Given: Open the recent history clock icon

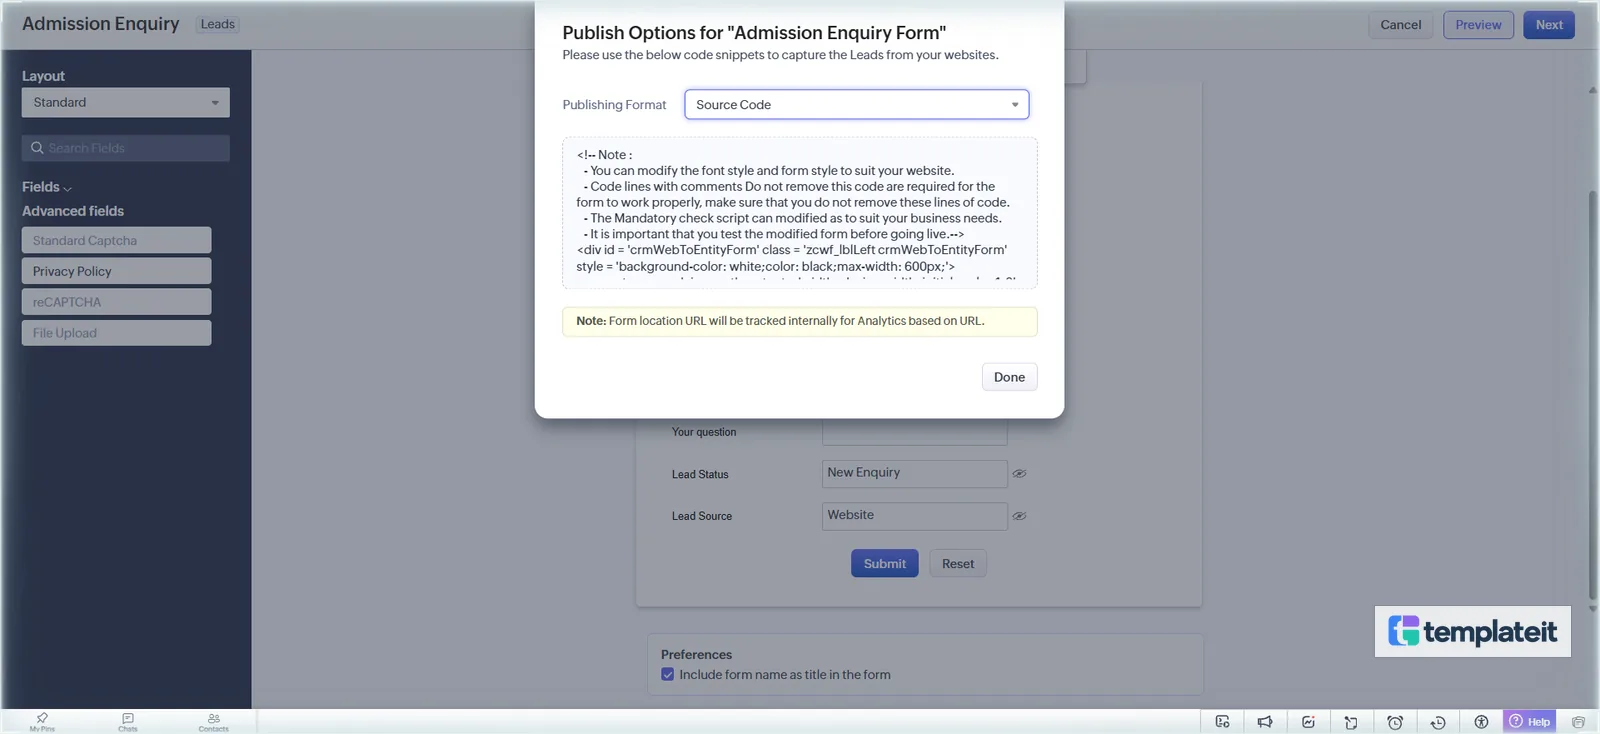Looking at the screenshot, I should (x=1438, y=722).
